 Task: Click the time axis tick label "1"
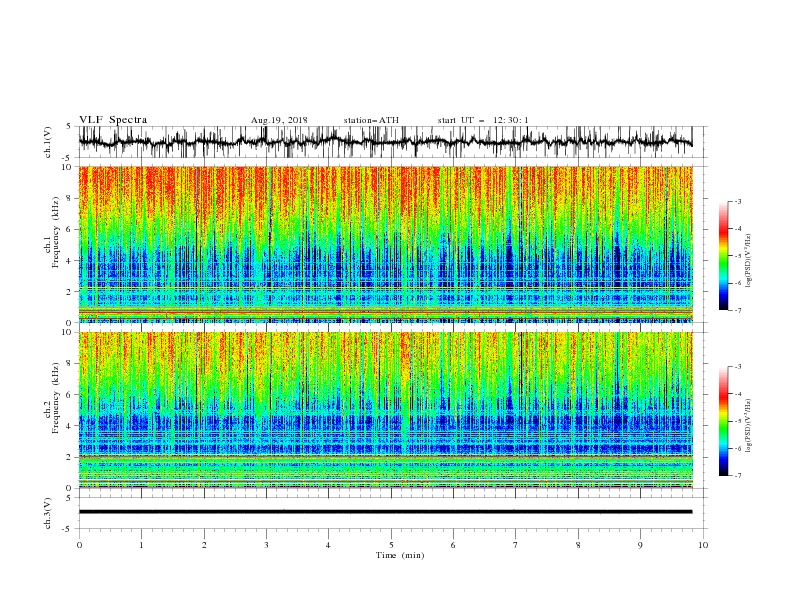click(141, 545)
